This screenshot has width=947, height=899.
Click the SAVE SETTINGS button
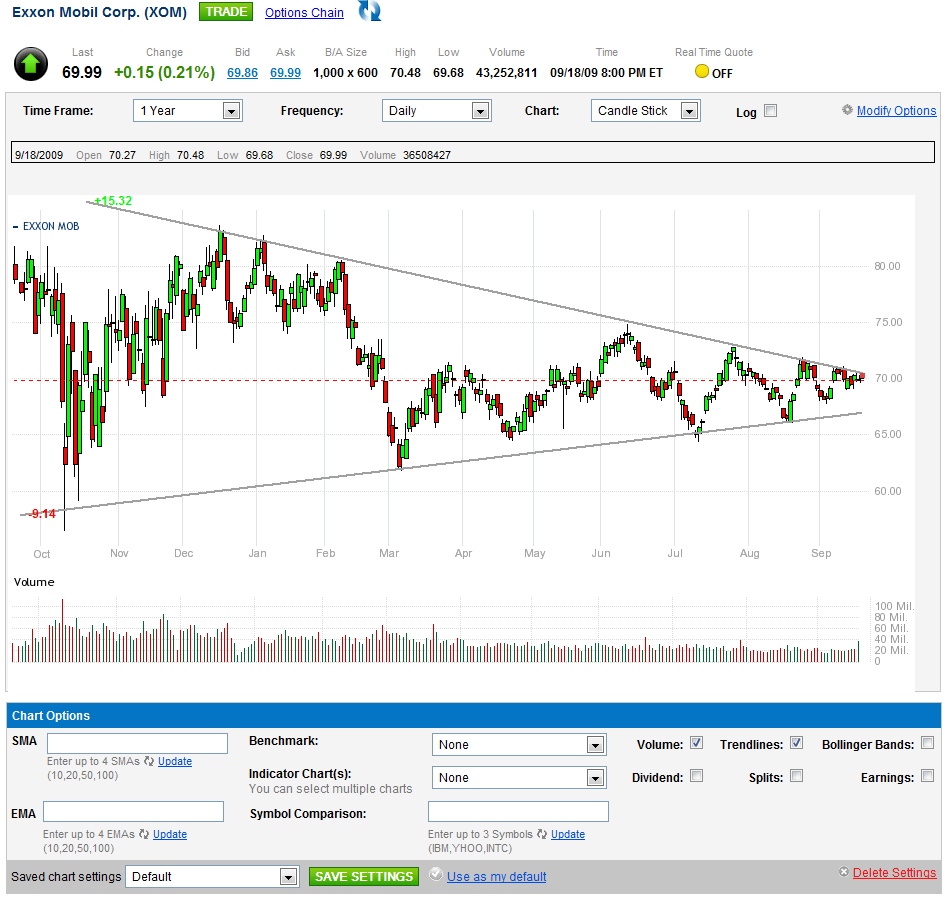coord(364,877)
